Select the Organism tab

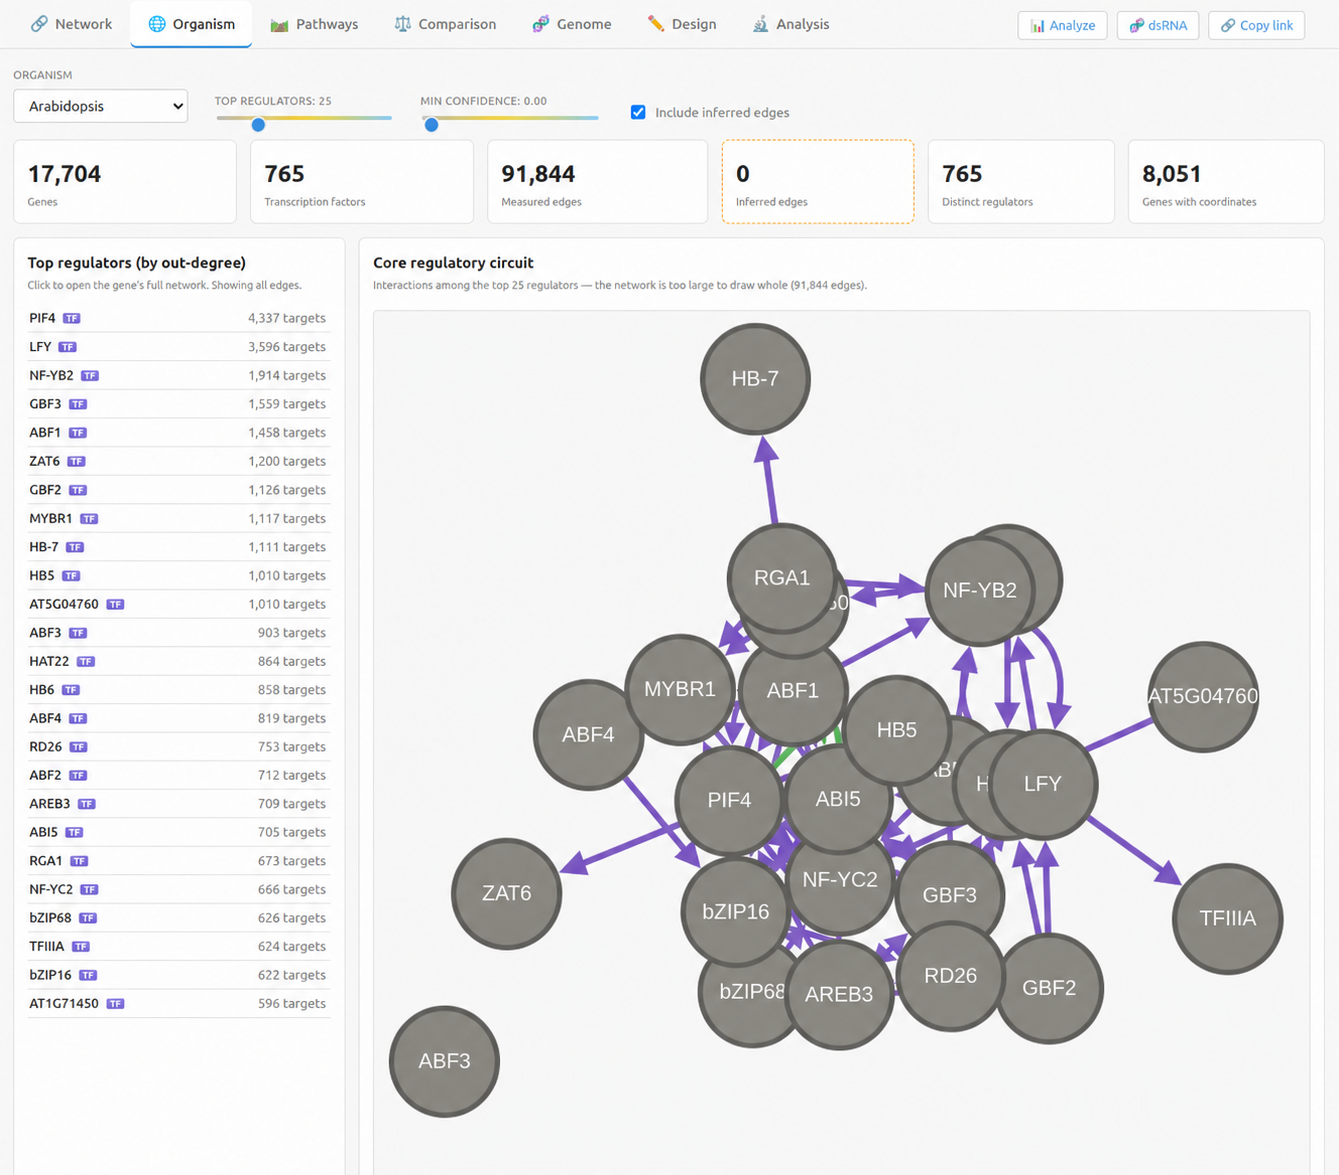tap(191, 24)
